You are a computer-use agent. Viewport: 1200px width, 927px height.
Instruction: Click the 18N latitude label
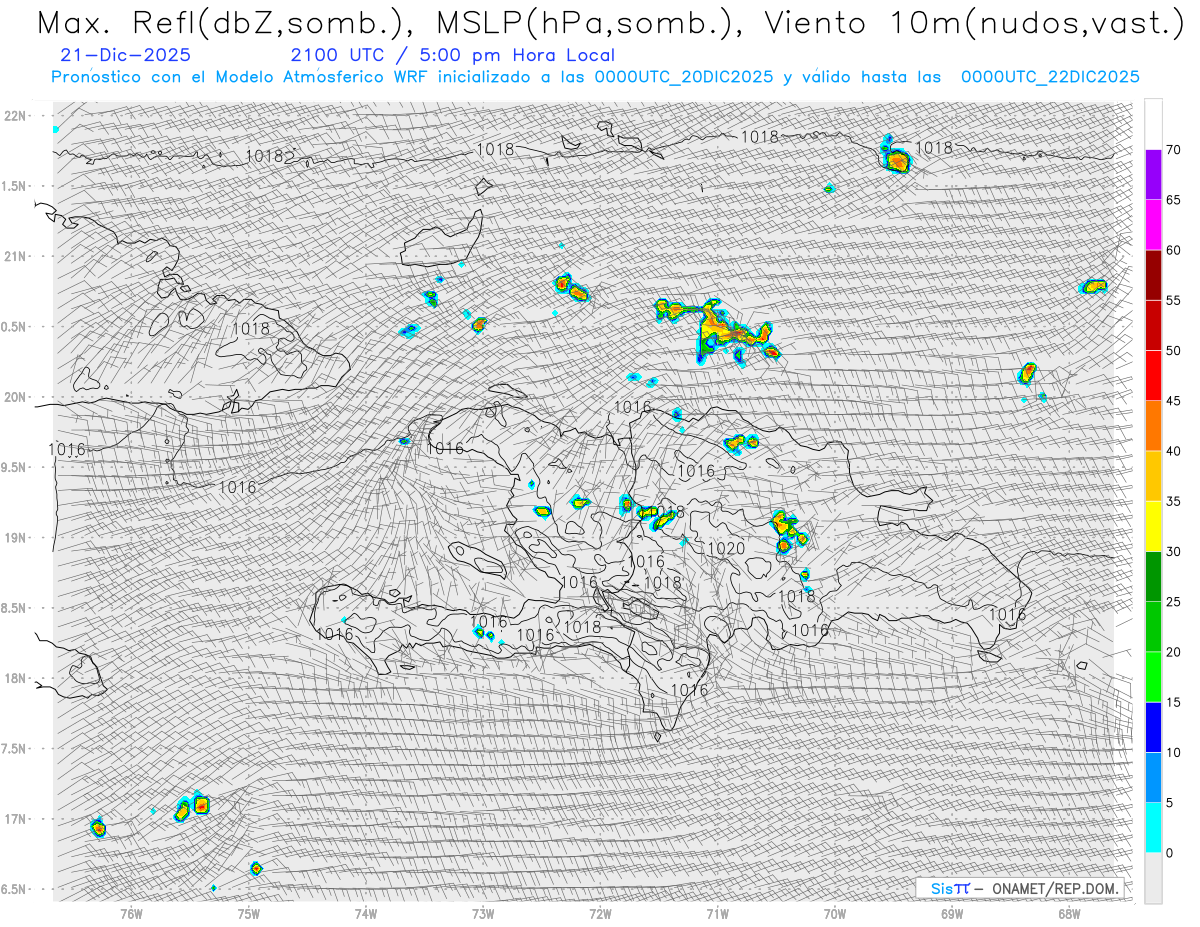tap(16, 679)
